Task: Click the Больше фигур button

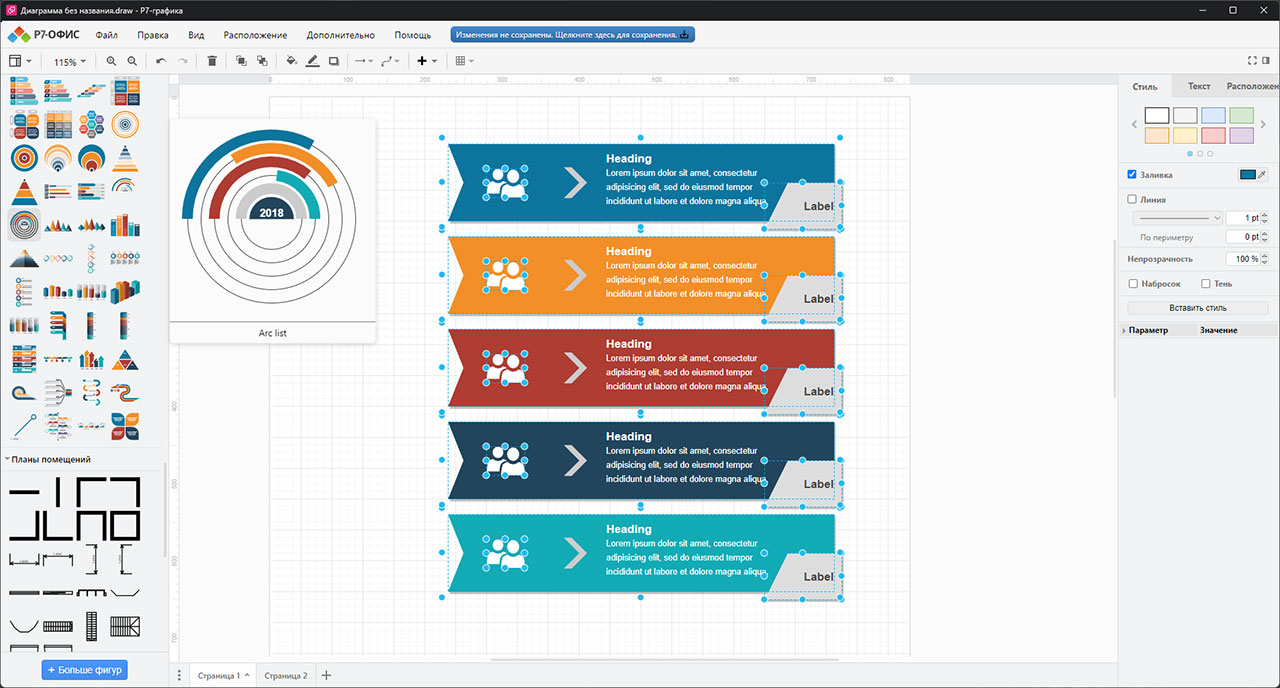Action: coord(85,669)
